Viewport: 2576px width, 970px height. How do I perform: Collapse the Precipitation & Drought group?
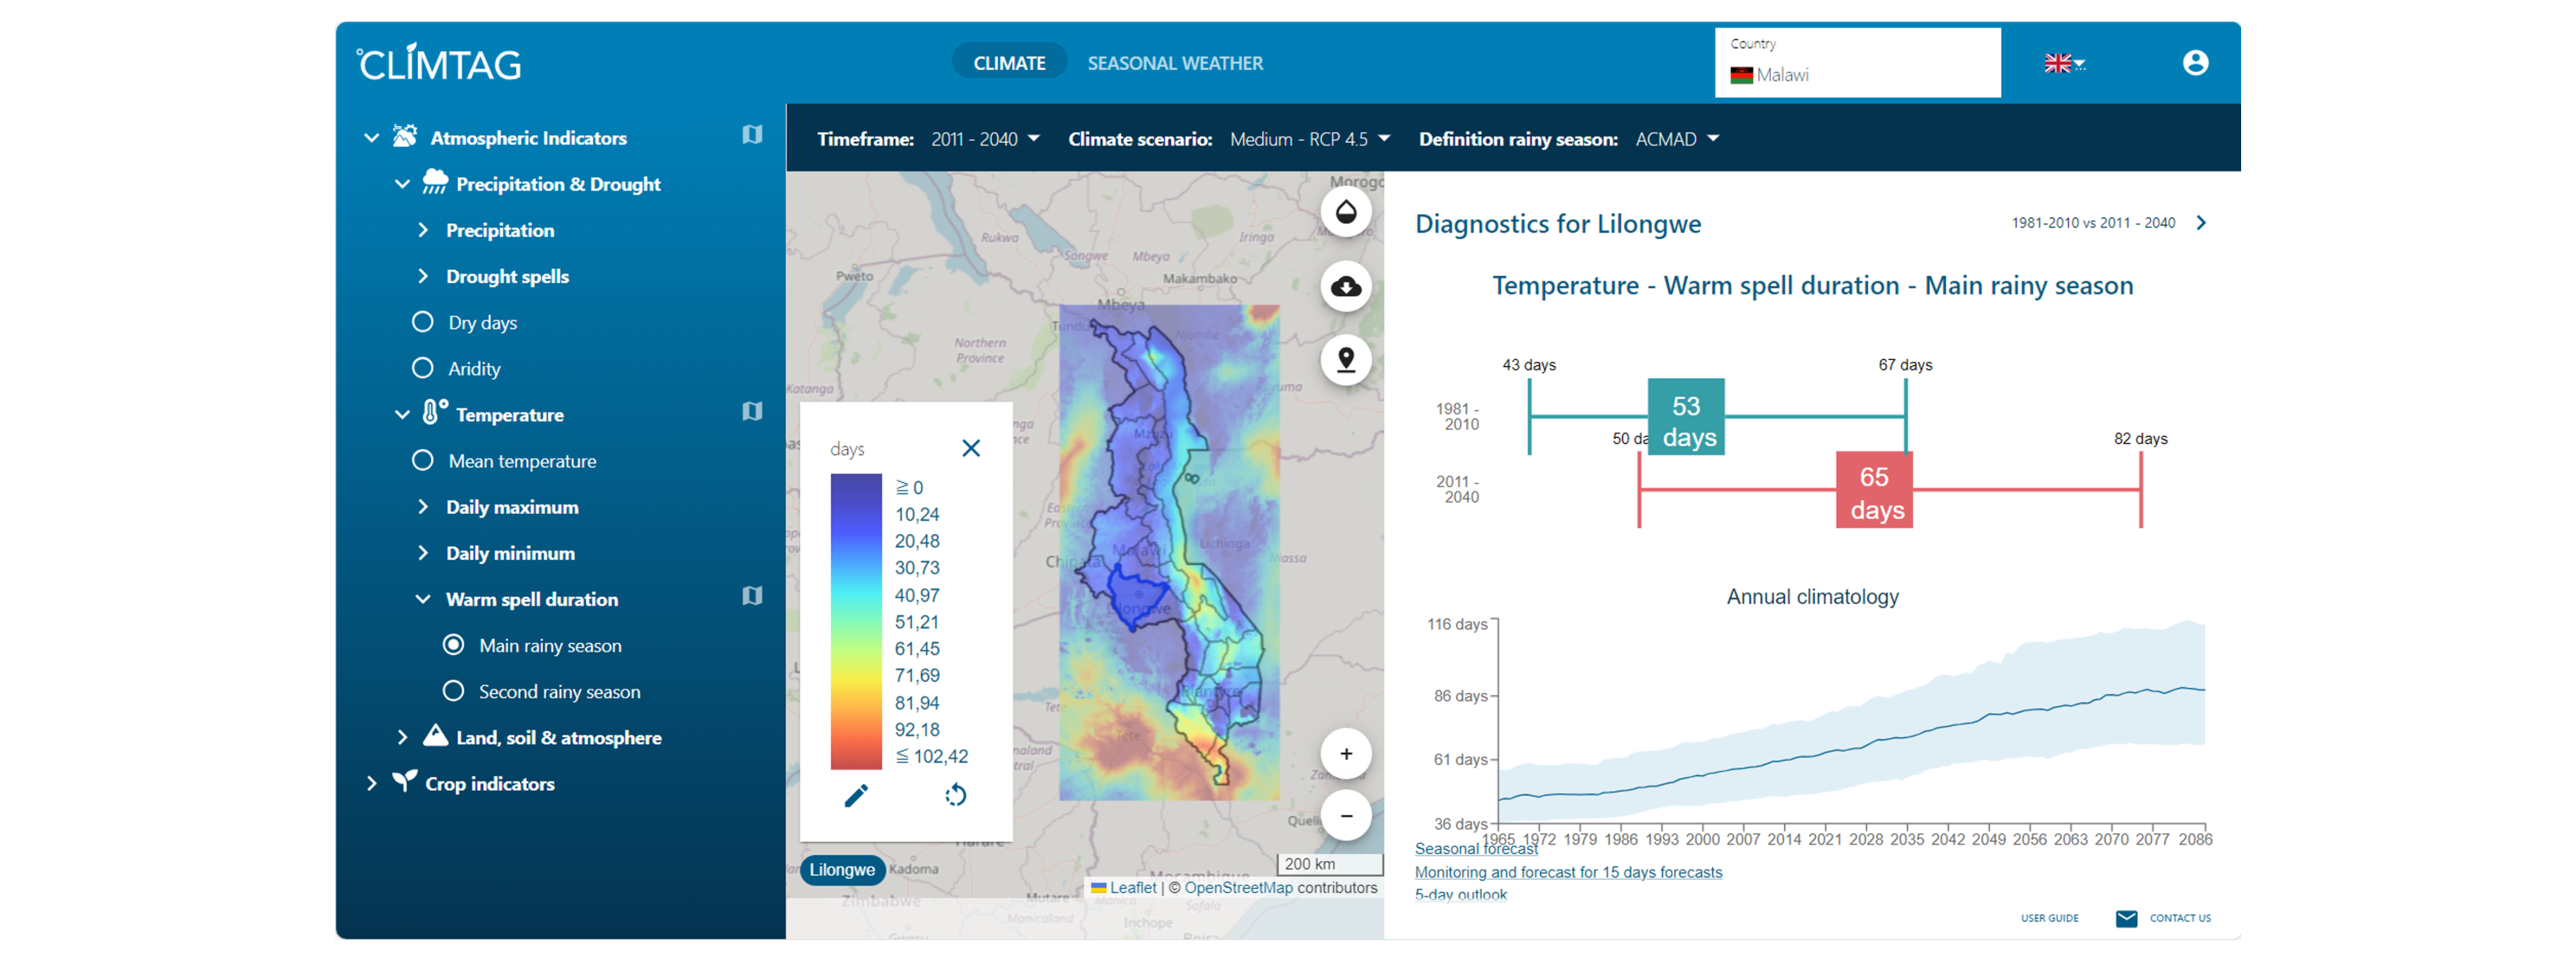click(402, 184)
